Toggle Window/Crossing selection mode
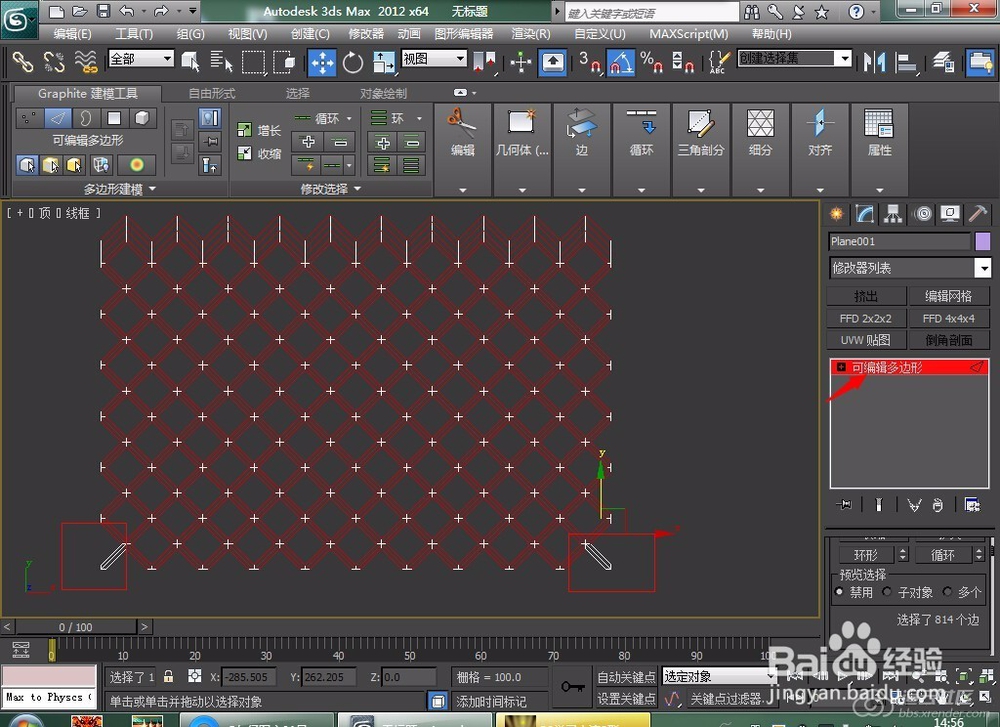This screenshot has width=1000, height=727. (x=284, y=62)
